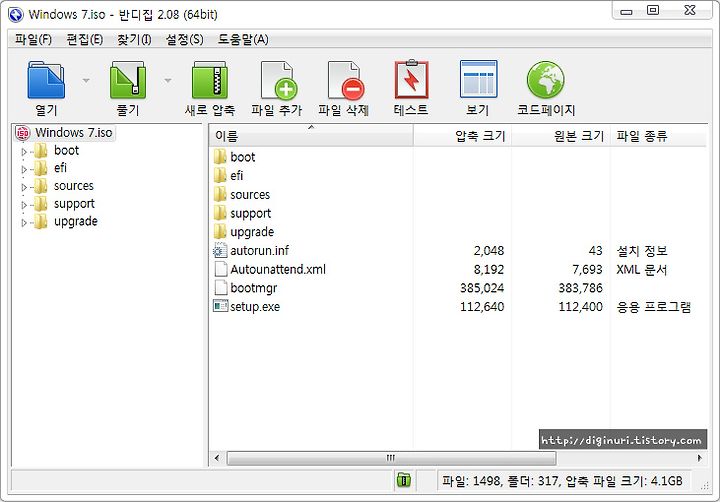Select the sources folder in the tree

click(73, 186)
